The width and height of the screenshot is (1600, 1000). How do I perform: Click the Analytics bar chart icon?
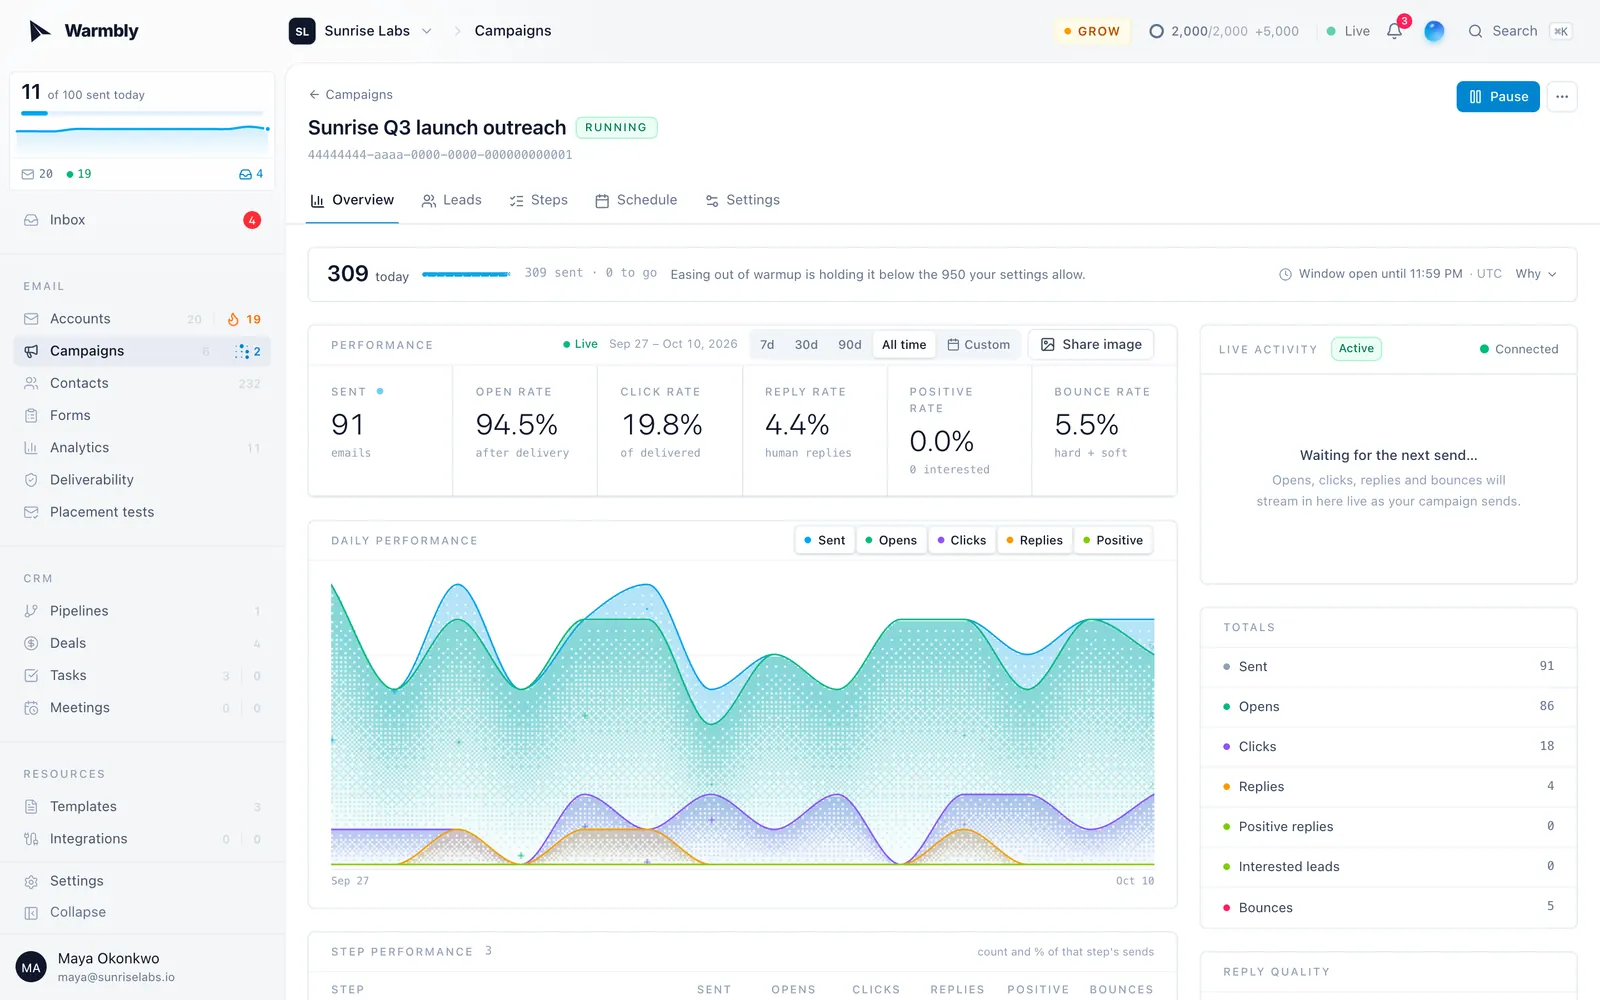(x=31, y=448)
